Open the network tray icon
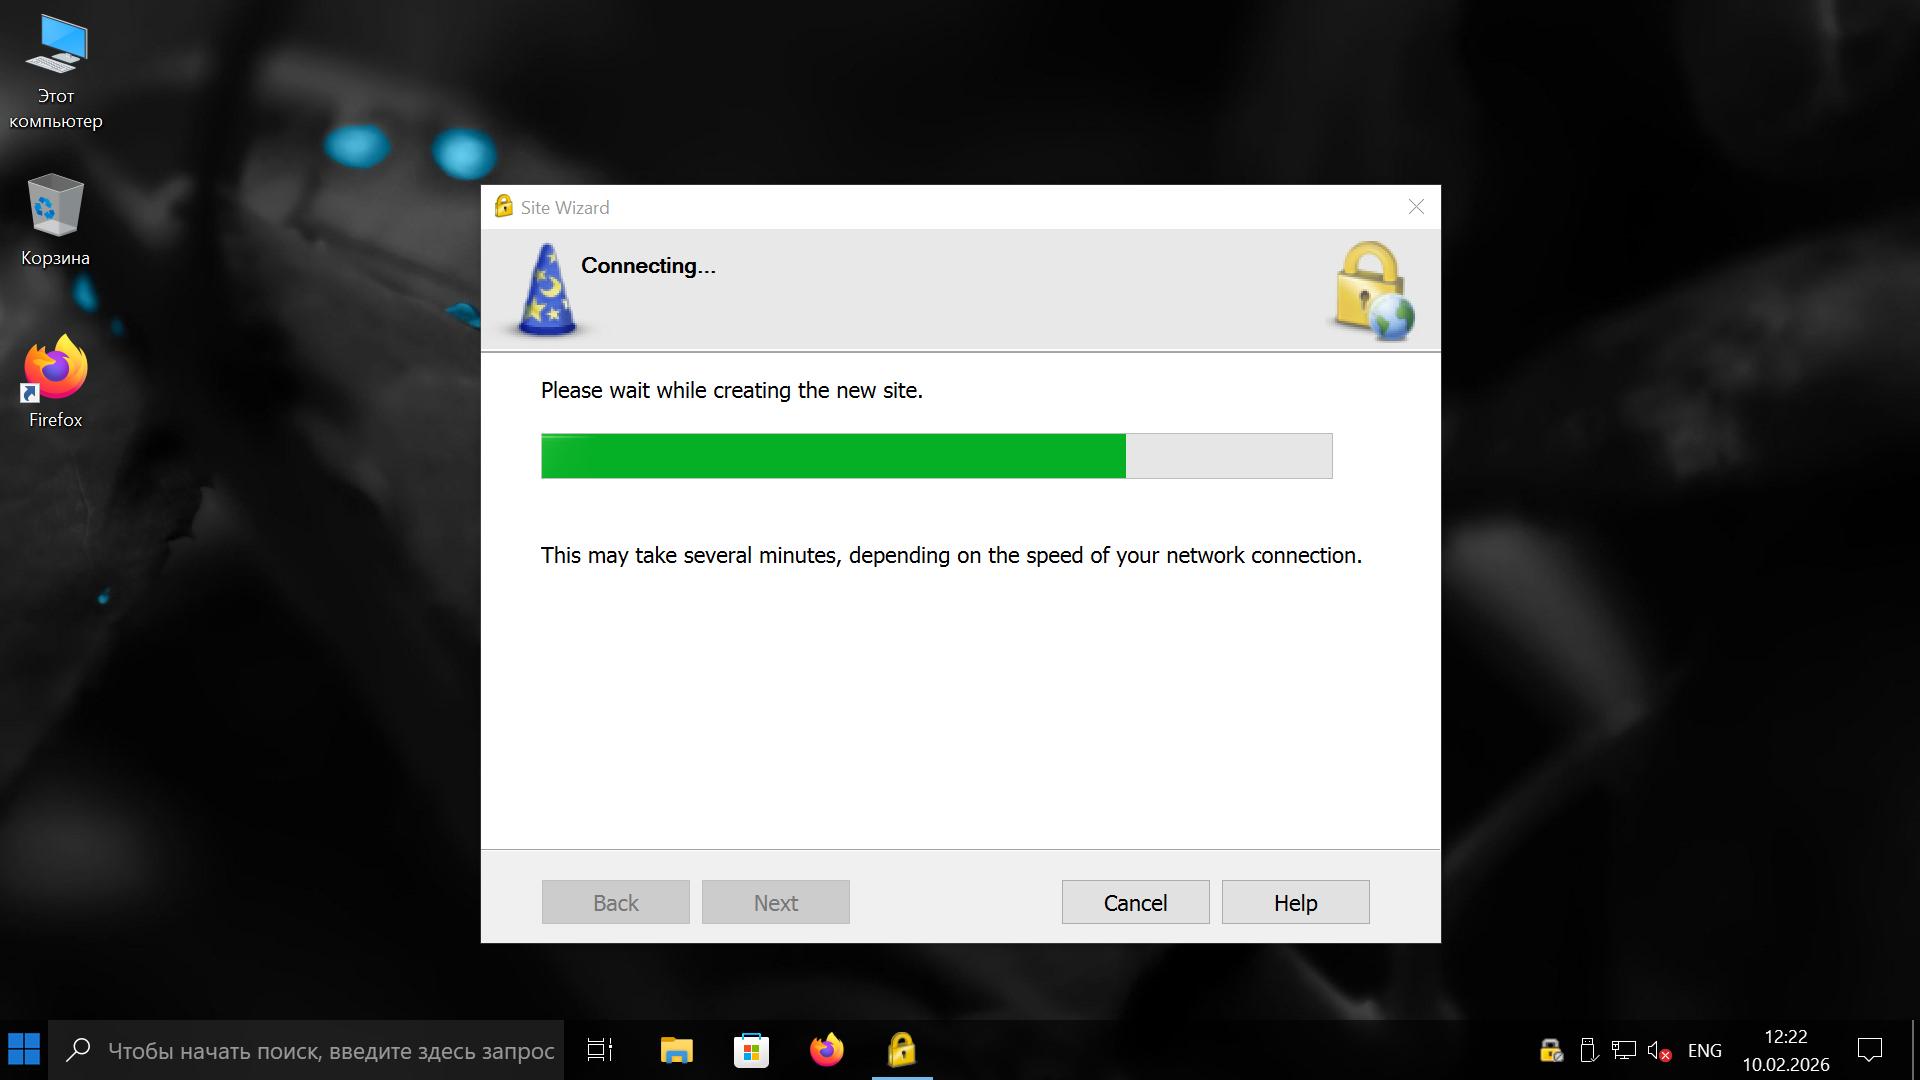Viewport: 1920px width, 1080px height. [1623, 1051]
